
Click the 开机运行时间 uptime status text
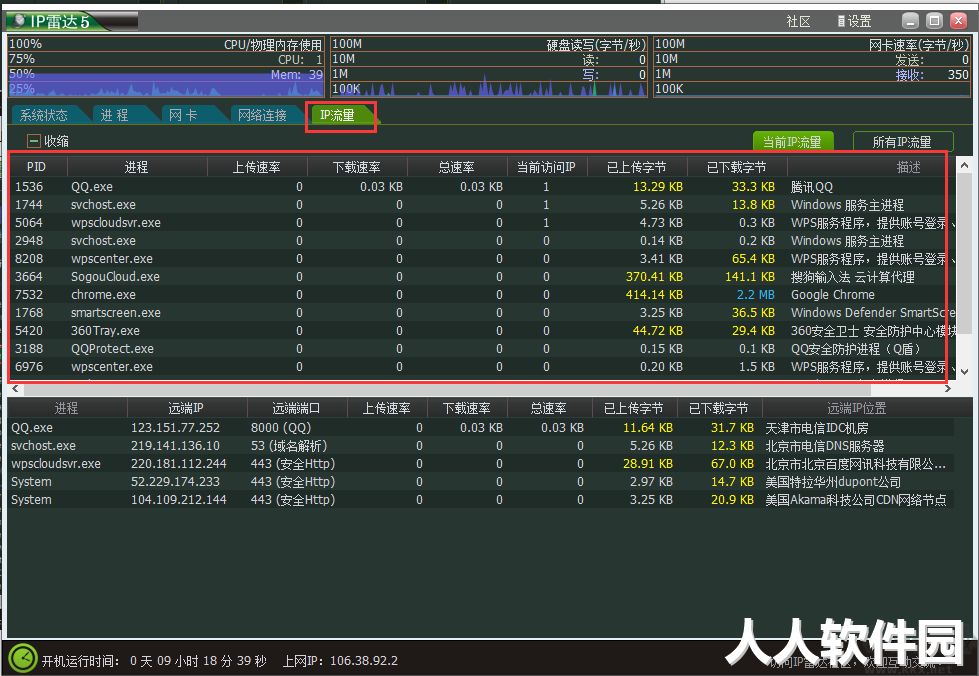[x=154, y=660]
